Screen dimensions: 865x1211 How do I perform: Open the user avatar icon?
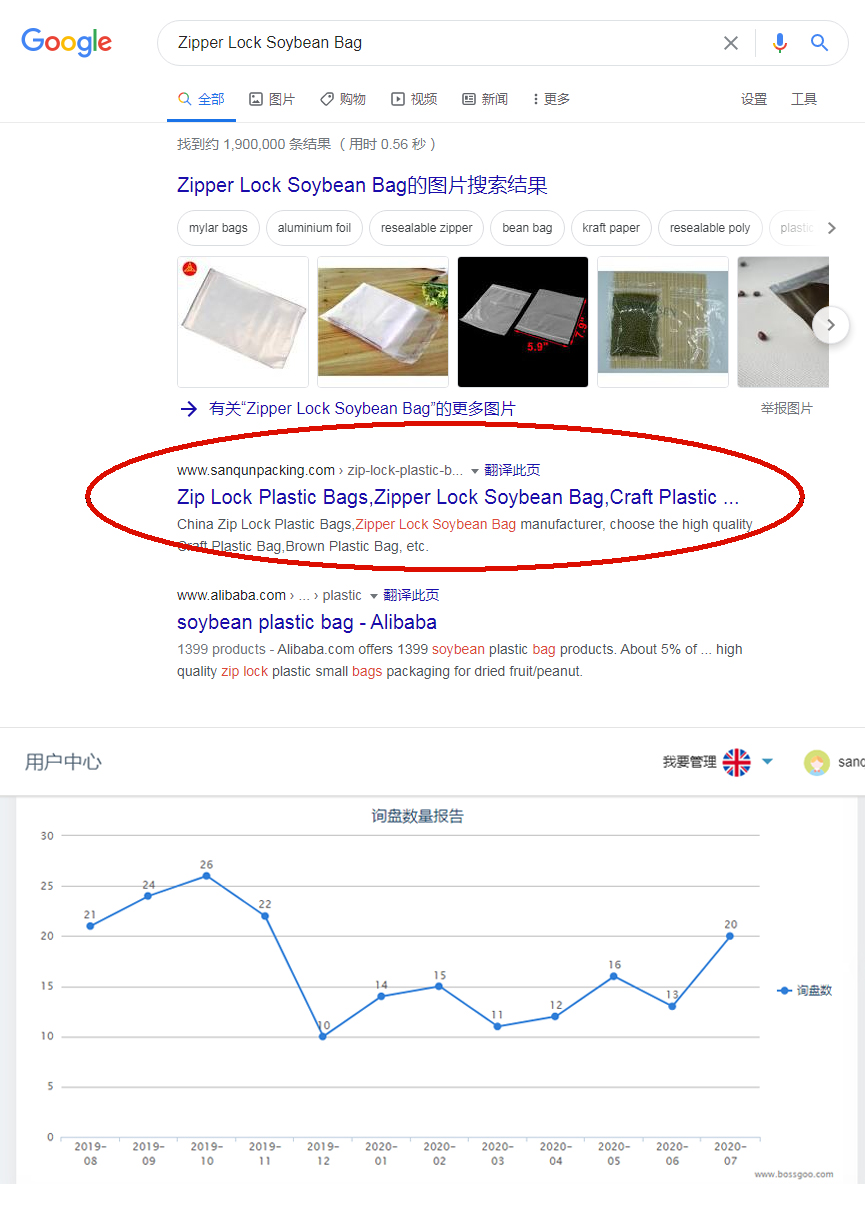817,763
